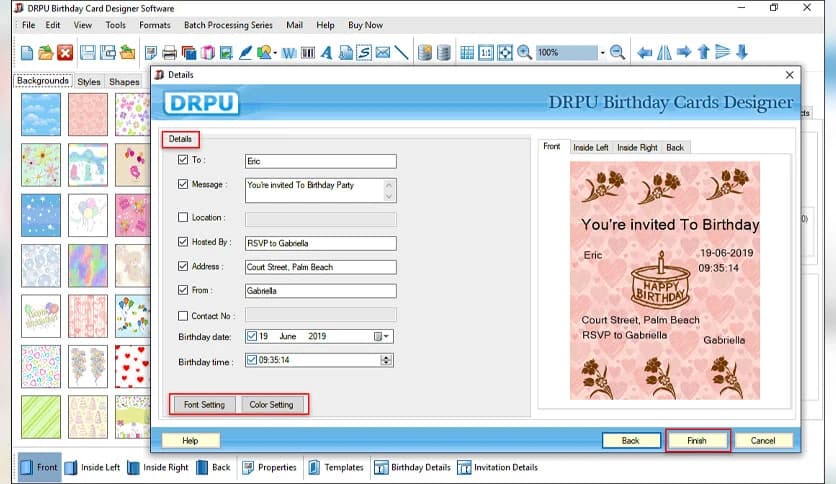The height and width of the screenshot is (484, 836).
Task: Click the flip horizontal mirror icon
Action: tap(664, 52)
